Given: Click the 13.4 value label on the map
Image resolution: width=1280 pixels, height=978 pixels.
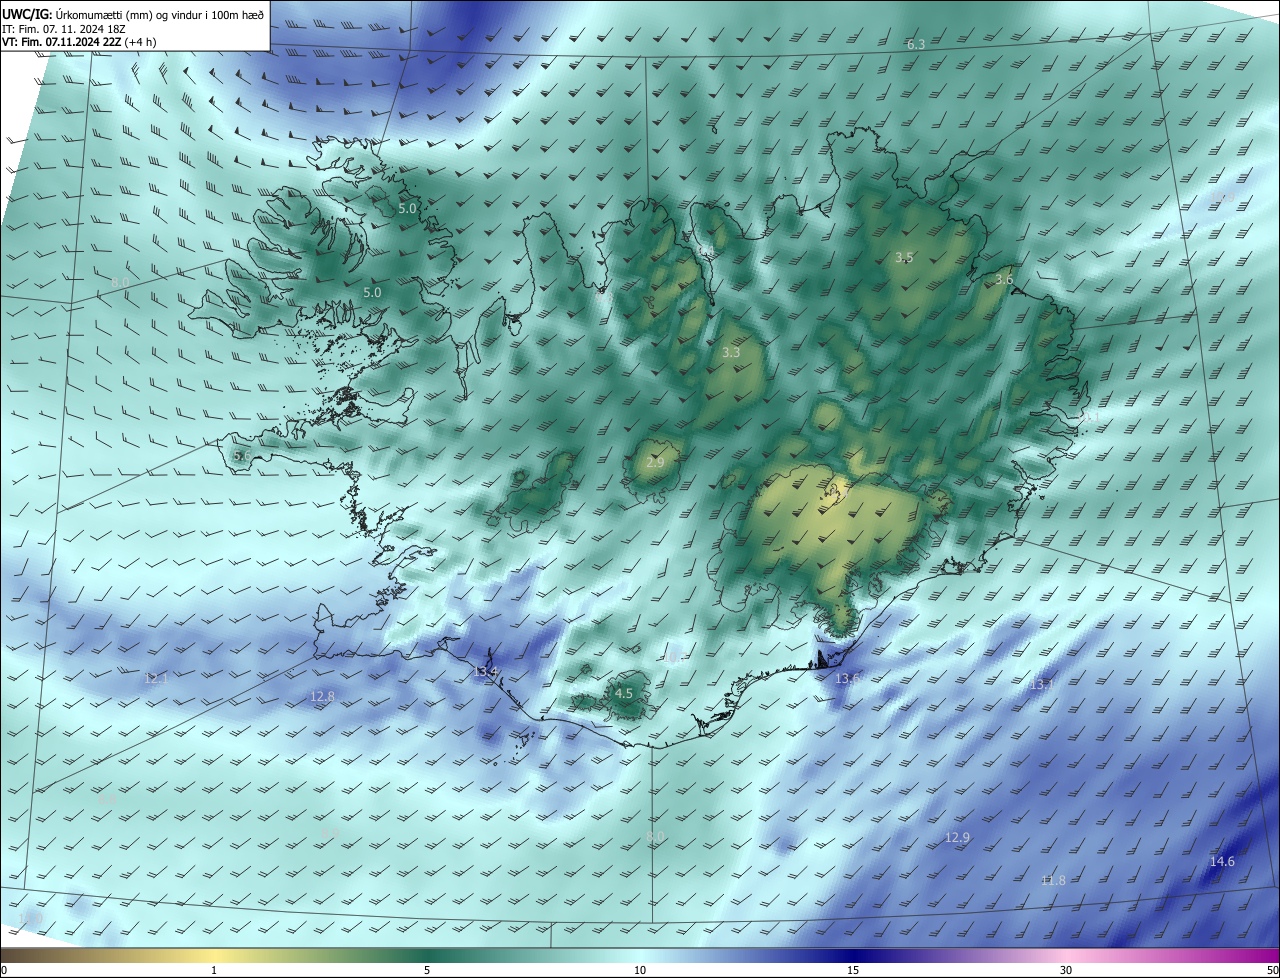Looking at the screenshot, I should [x=485, y=671].
